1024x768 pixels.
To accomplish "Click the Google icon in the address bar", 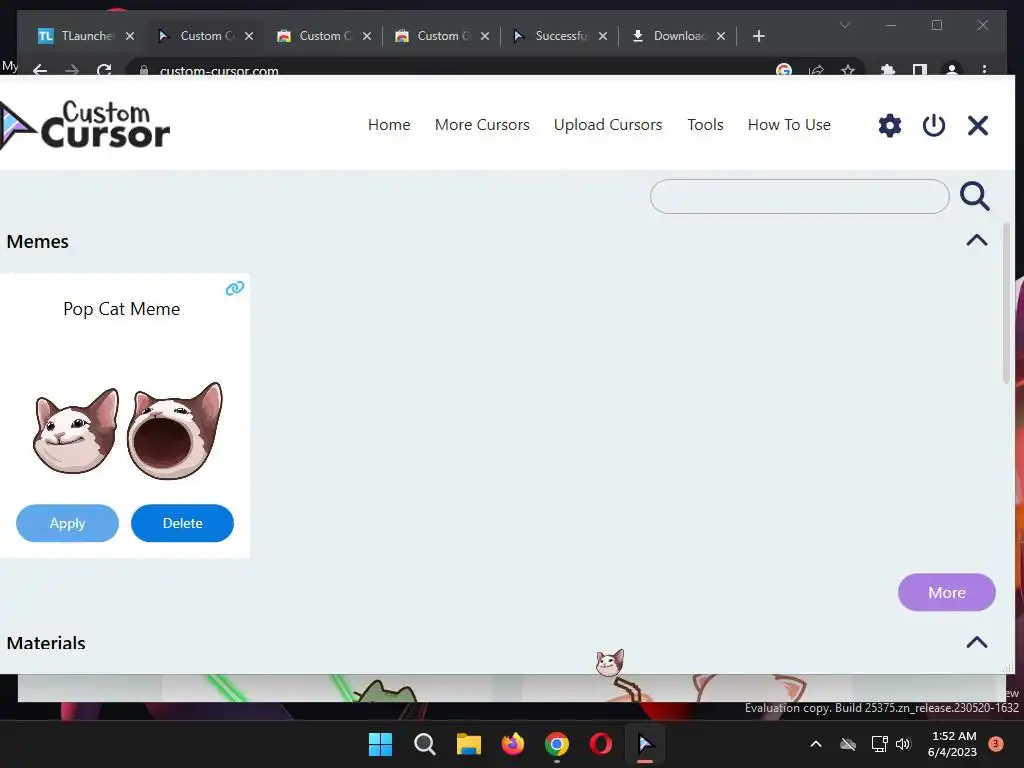I will [784, 70].
